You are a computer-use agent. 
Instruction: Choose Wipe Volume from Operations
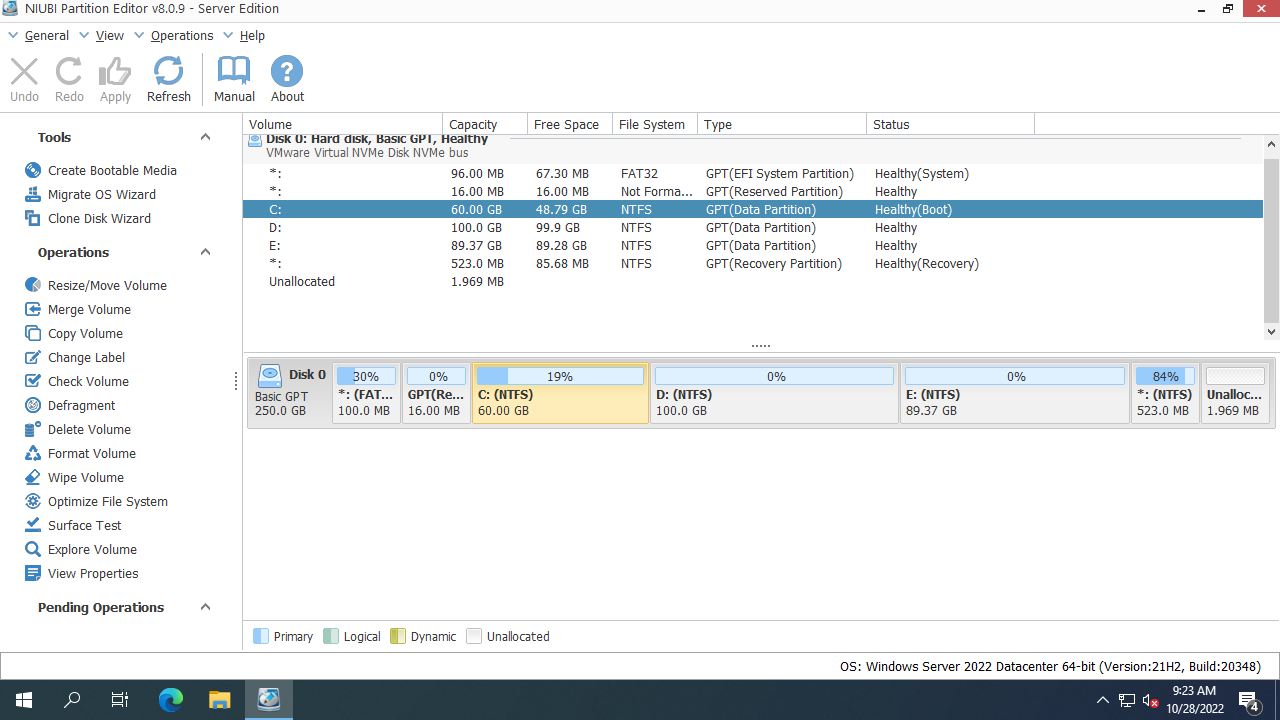(85, 478)
